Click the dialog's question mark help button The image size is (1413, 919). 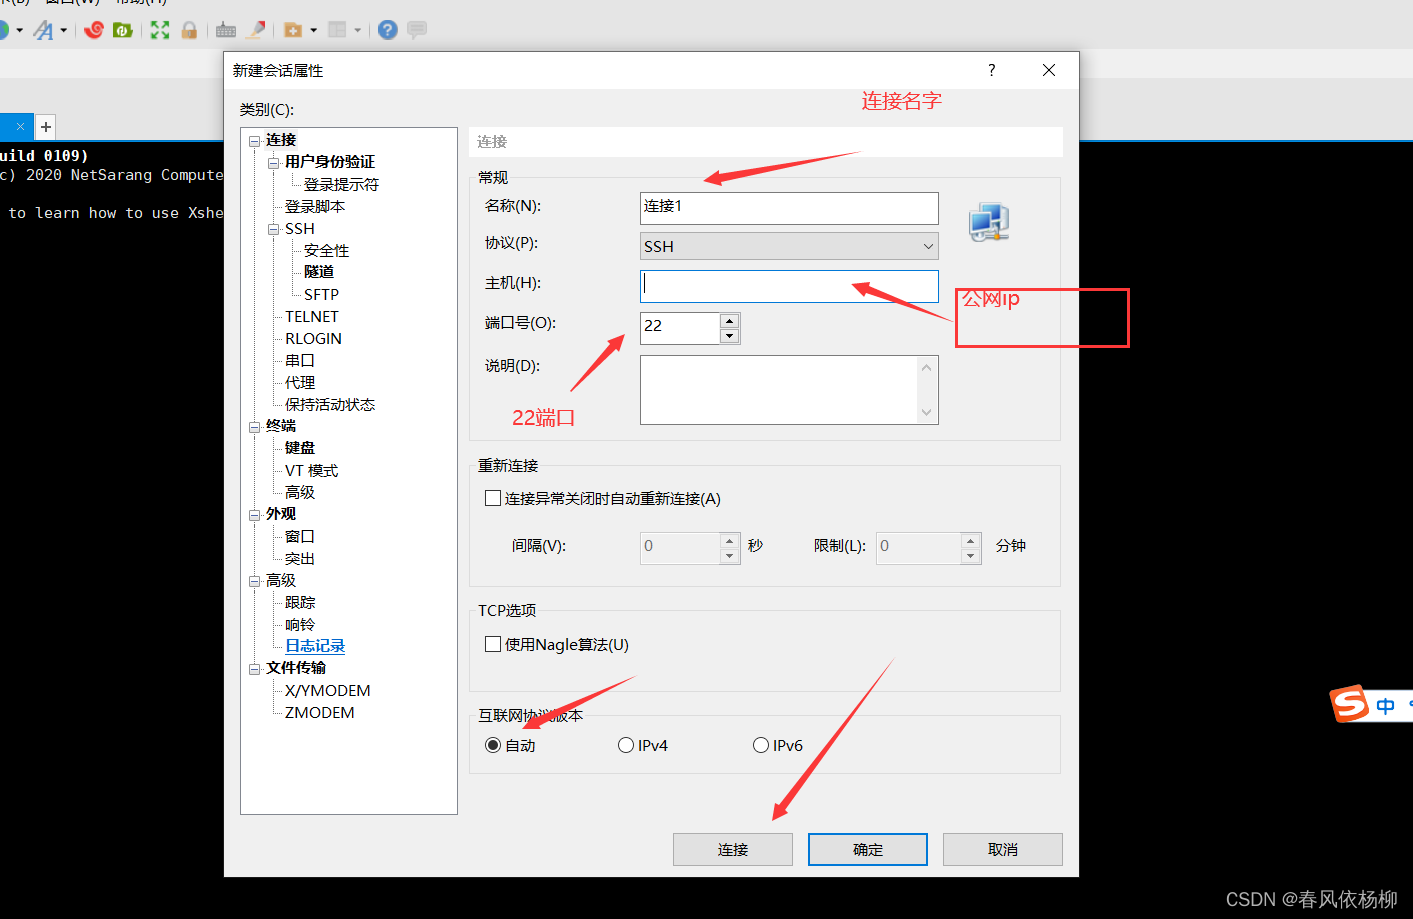991,70
